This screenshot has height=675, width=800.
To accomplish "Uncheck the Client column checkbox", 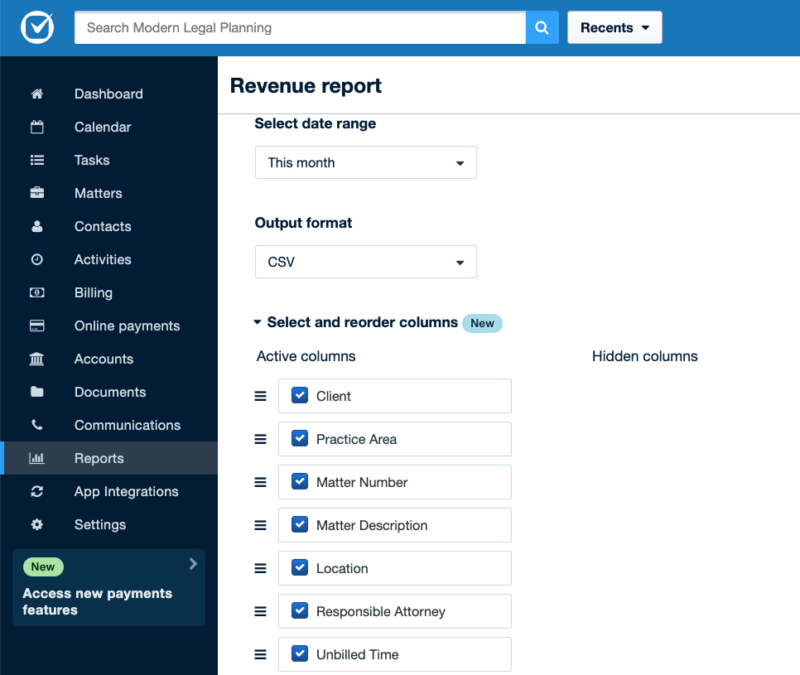I will (x=299, y=395).
